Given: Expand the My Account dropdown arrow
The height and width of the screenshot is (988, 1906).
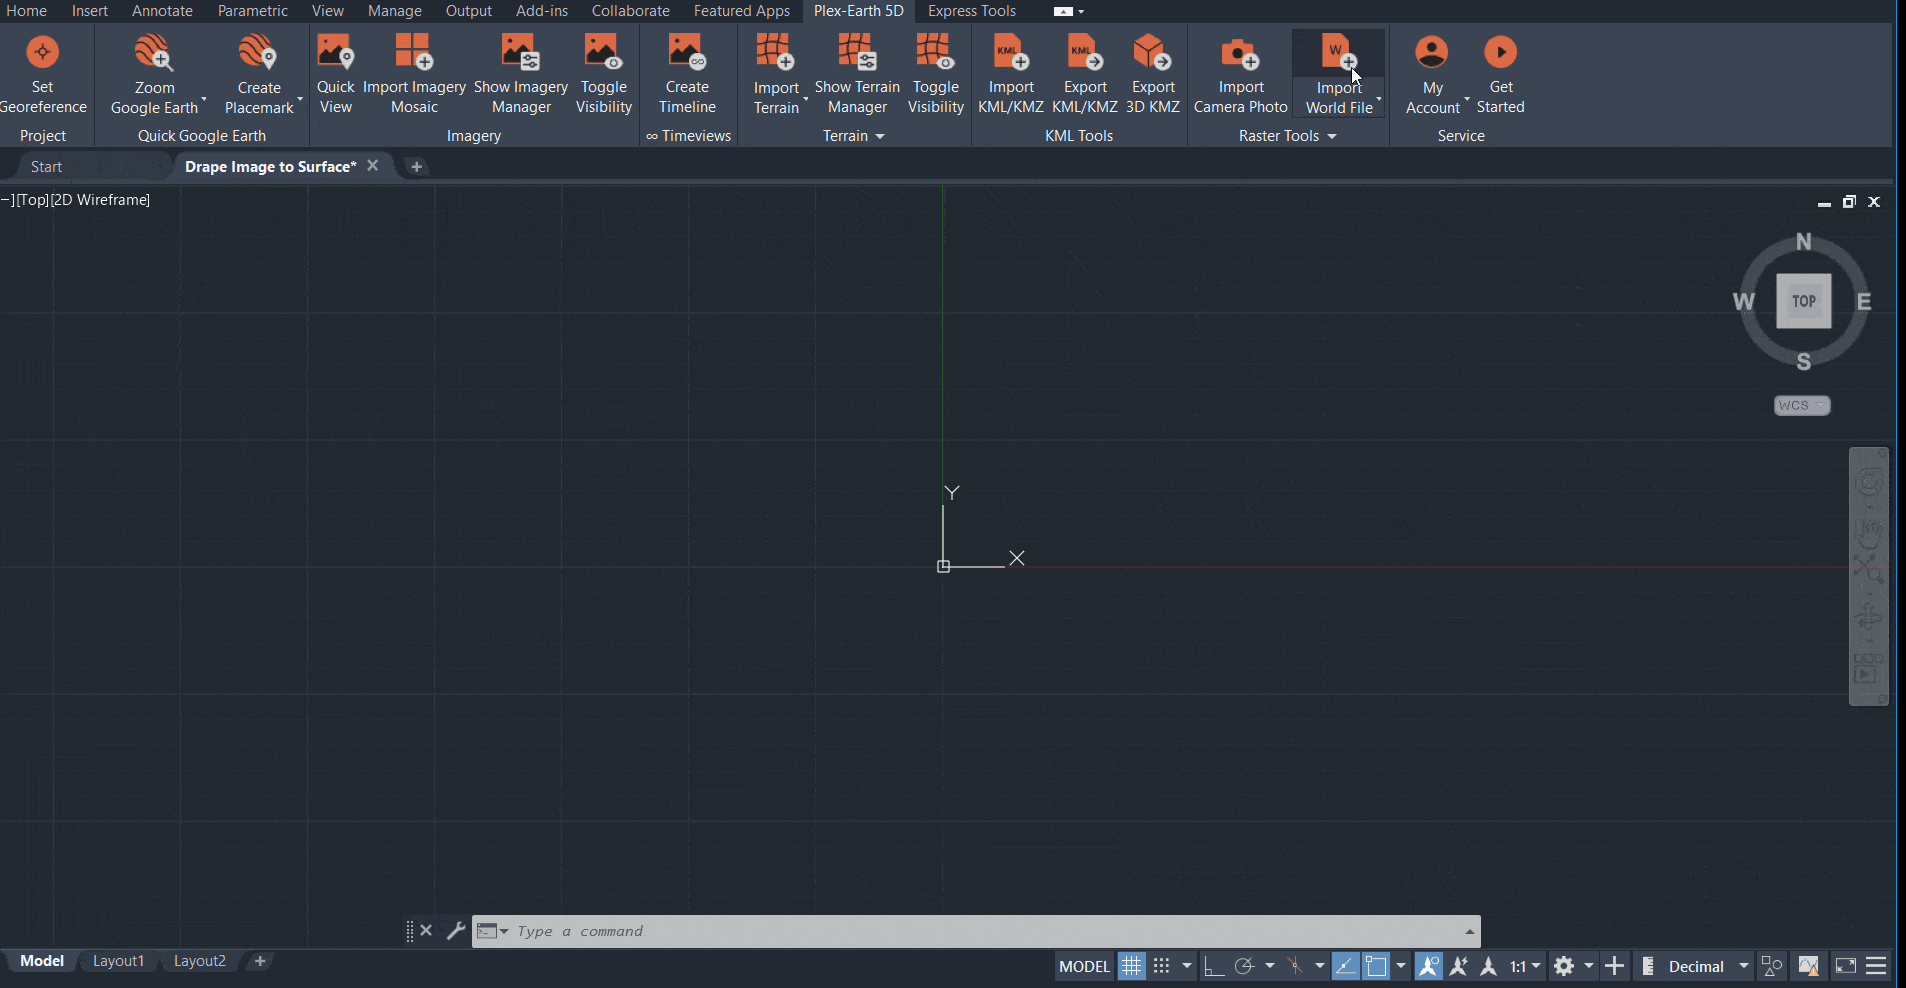Looking at the screenshot, I should (x=1467, y=99).
